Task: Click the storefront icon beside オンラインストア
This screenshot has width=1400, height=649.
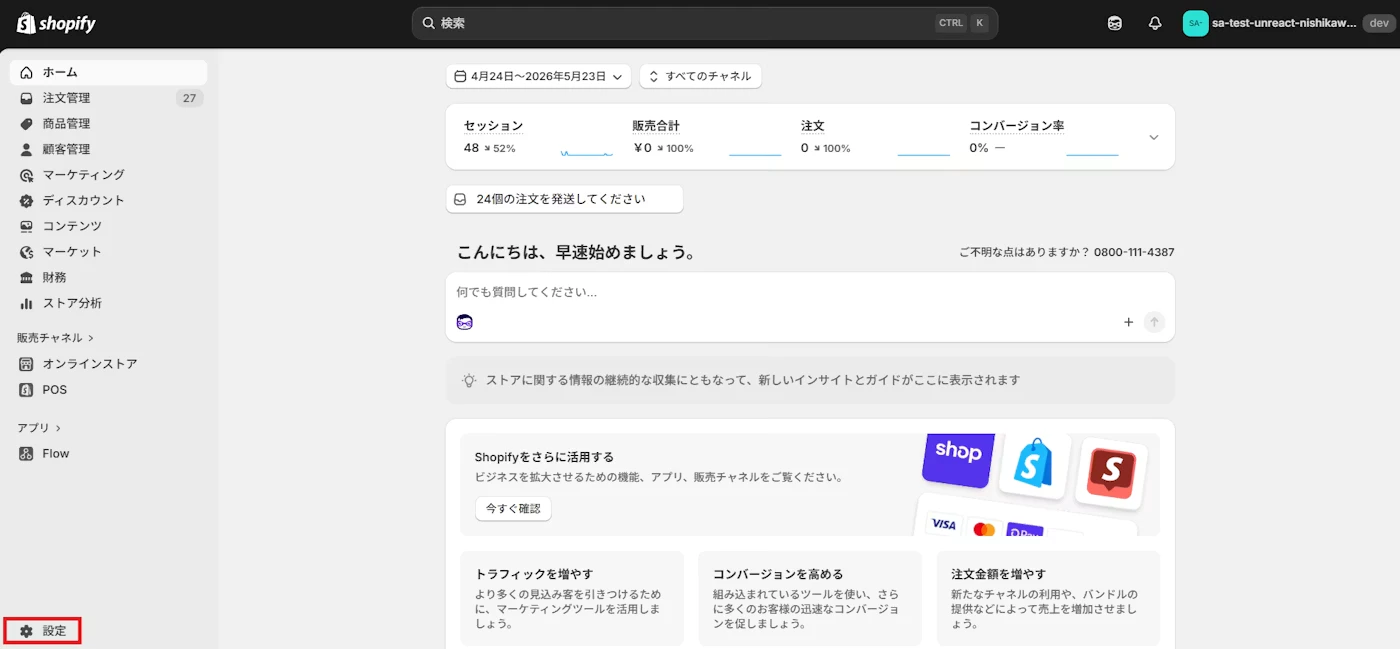Action: pyautogui.click(x=26, y=364)
